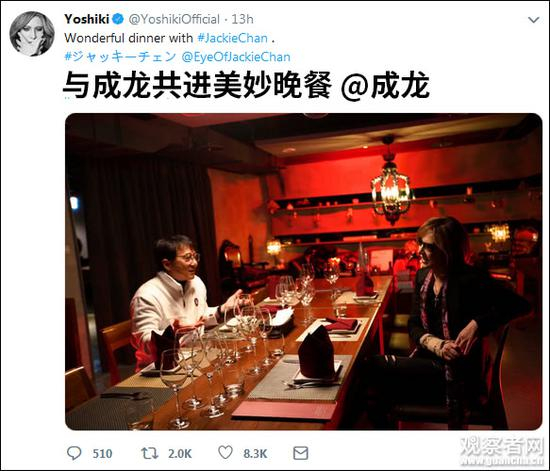Click the Yoshiki display name
The height and width of the screenshot is (471, 550).
click(87, 19)
